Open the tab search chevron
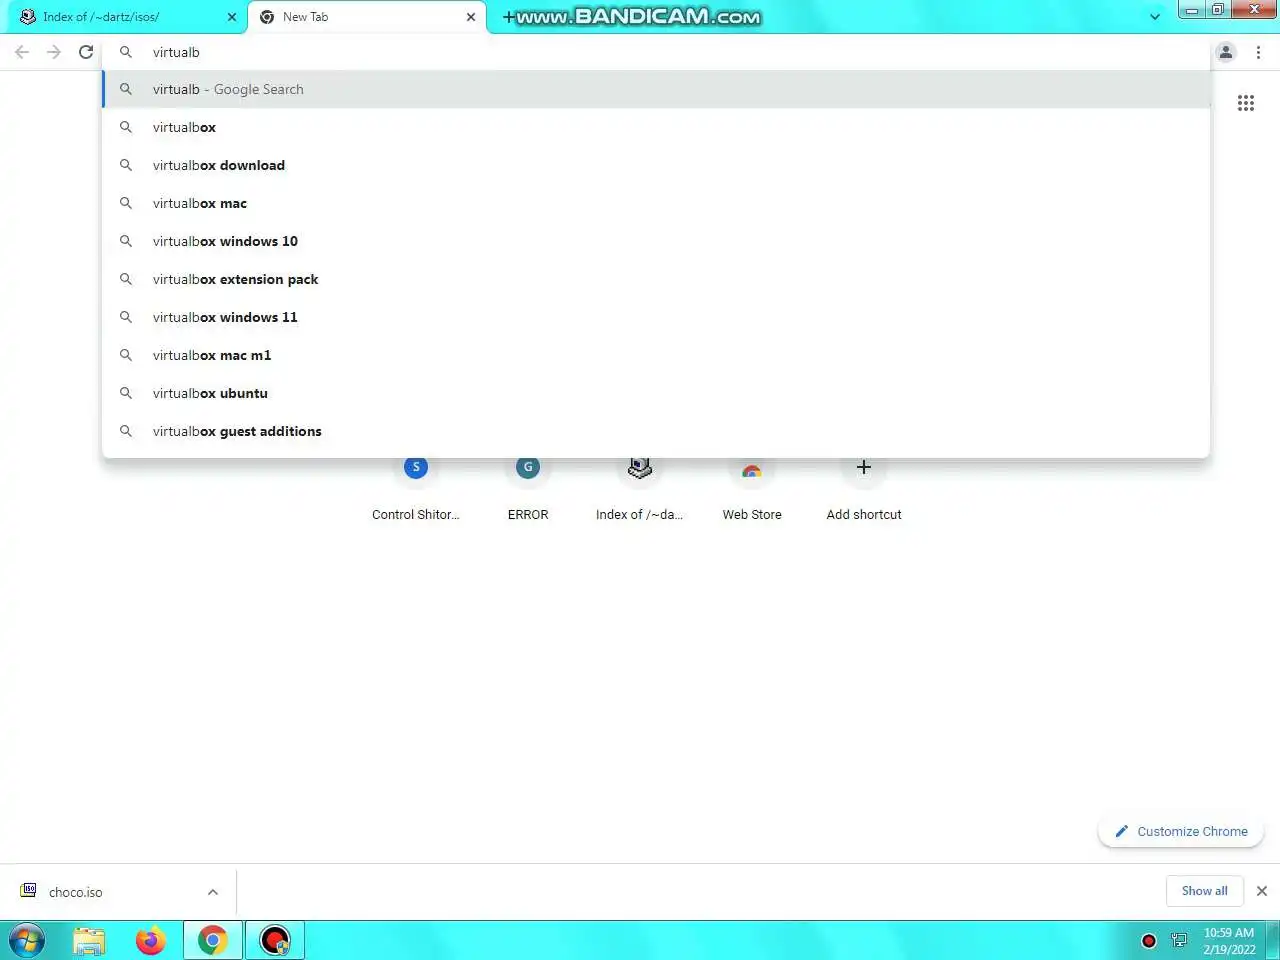 (x=1155, y=17)
